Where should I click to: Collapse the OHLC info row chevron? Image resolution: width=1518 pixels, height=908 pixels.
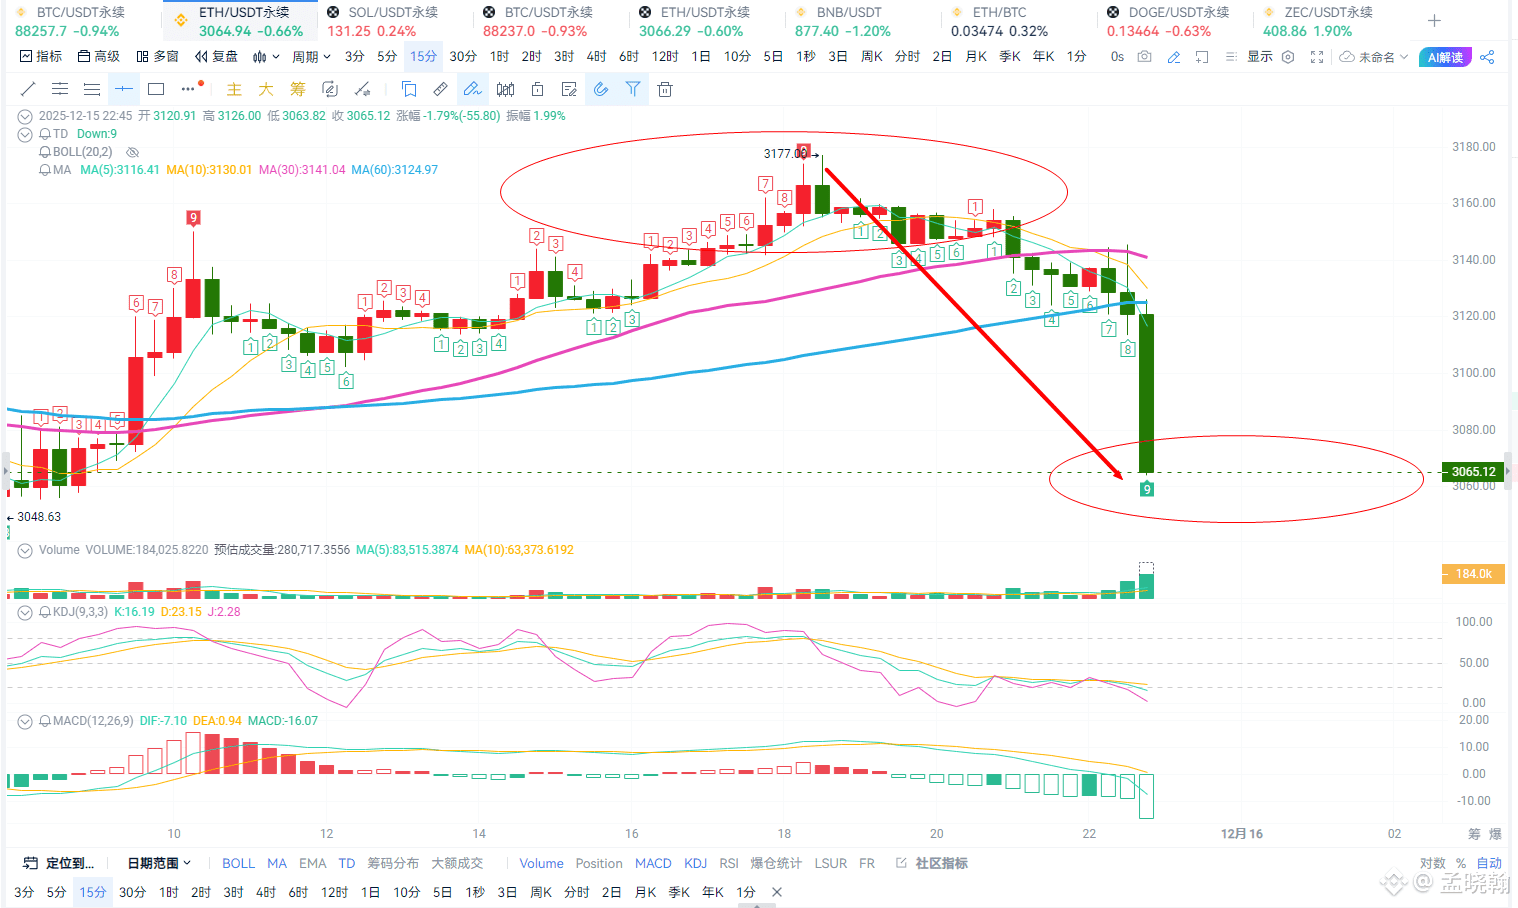25,116
